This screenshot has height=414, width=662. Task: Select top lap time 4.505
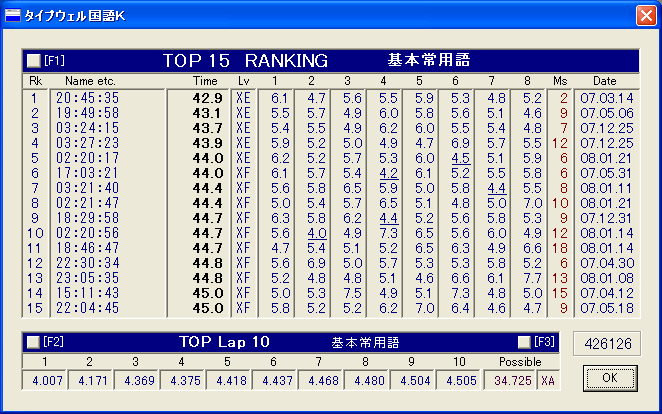(459, 381)
